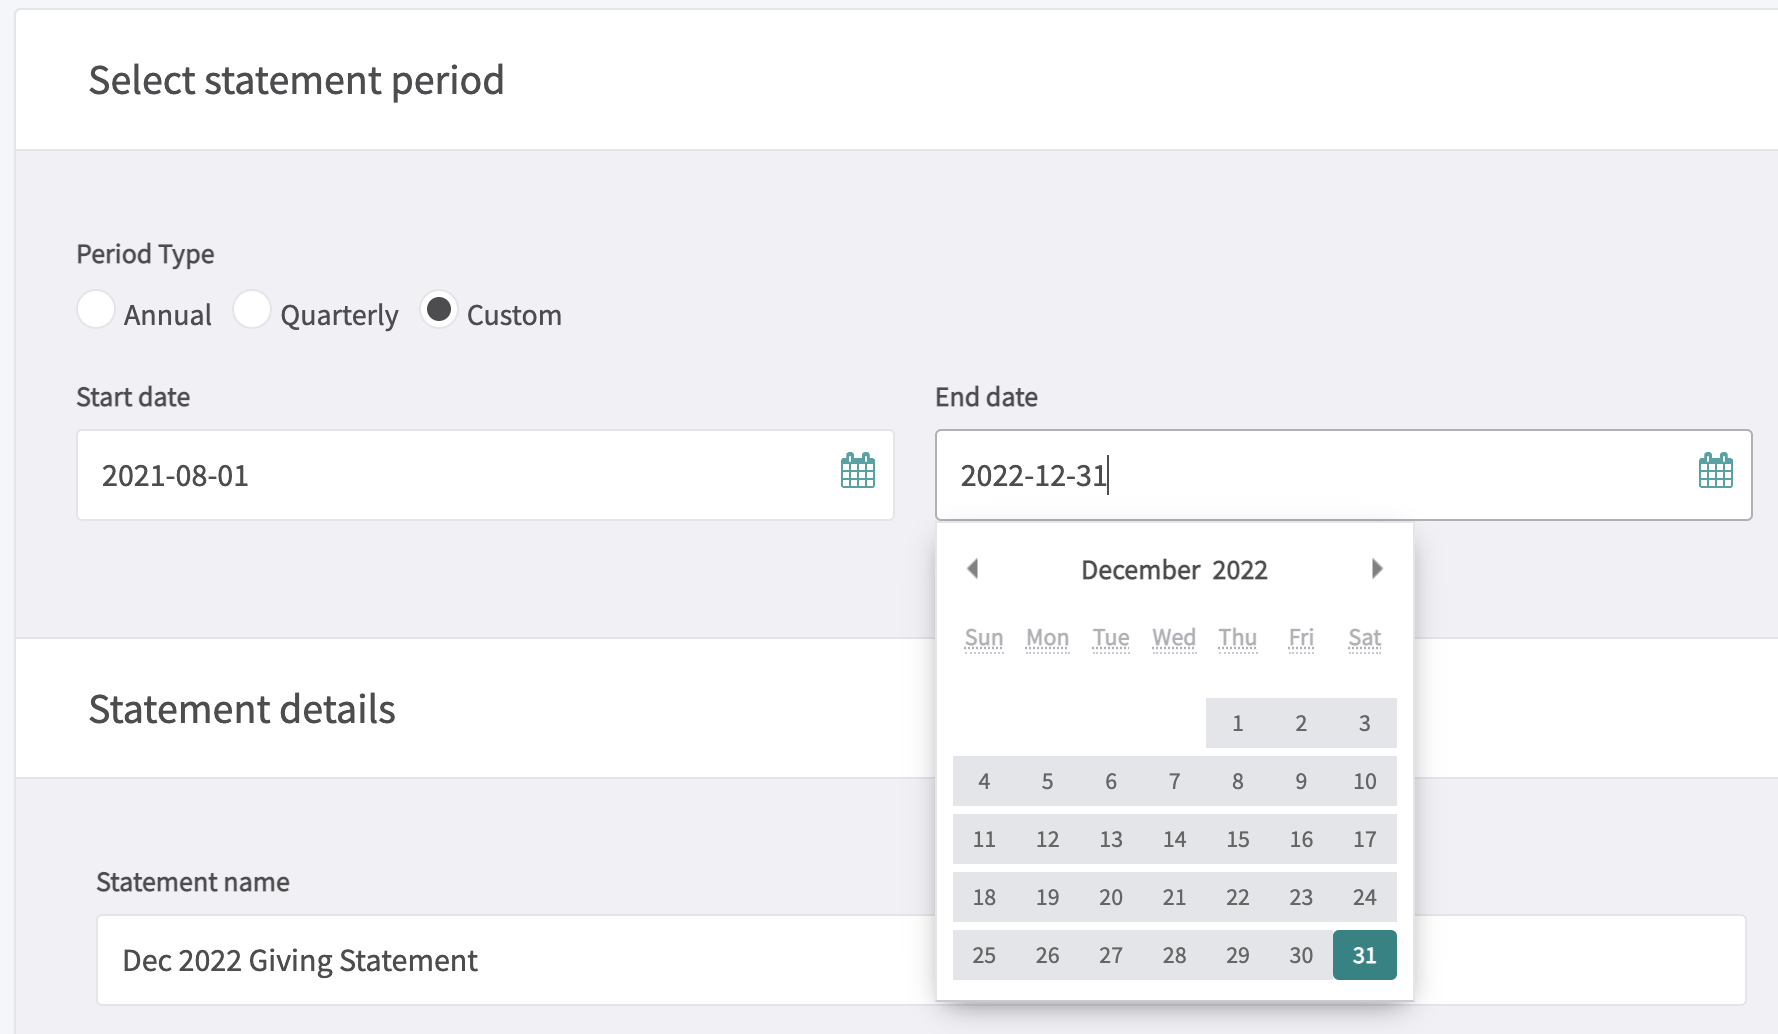Open the End date calendar picker icon
The width and height of the screenshot is (1778, 1034).
(x=1716, y=470)
